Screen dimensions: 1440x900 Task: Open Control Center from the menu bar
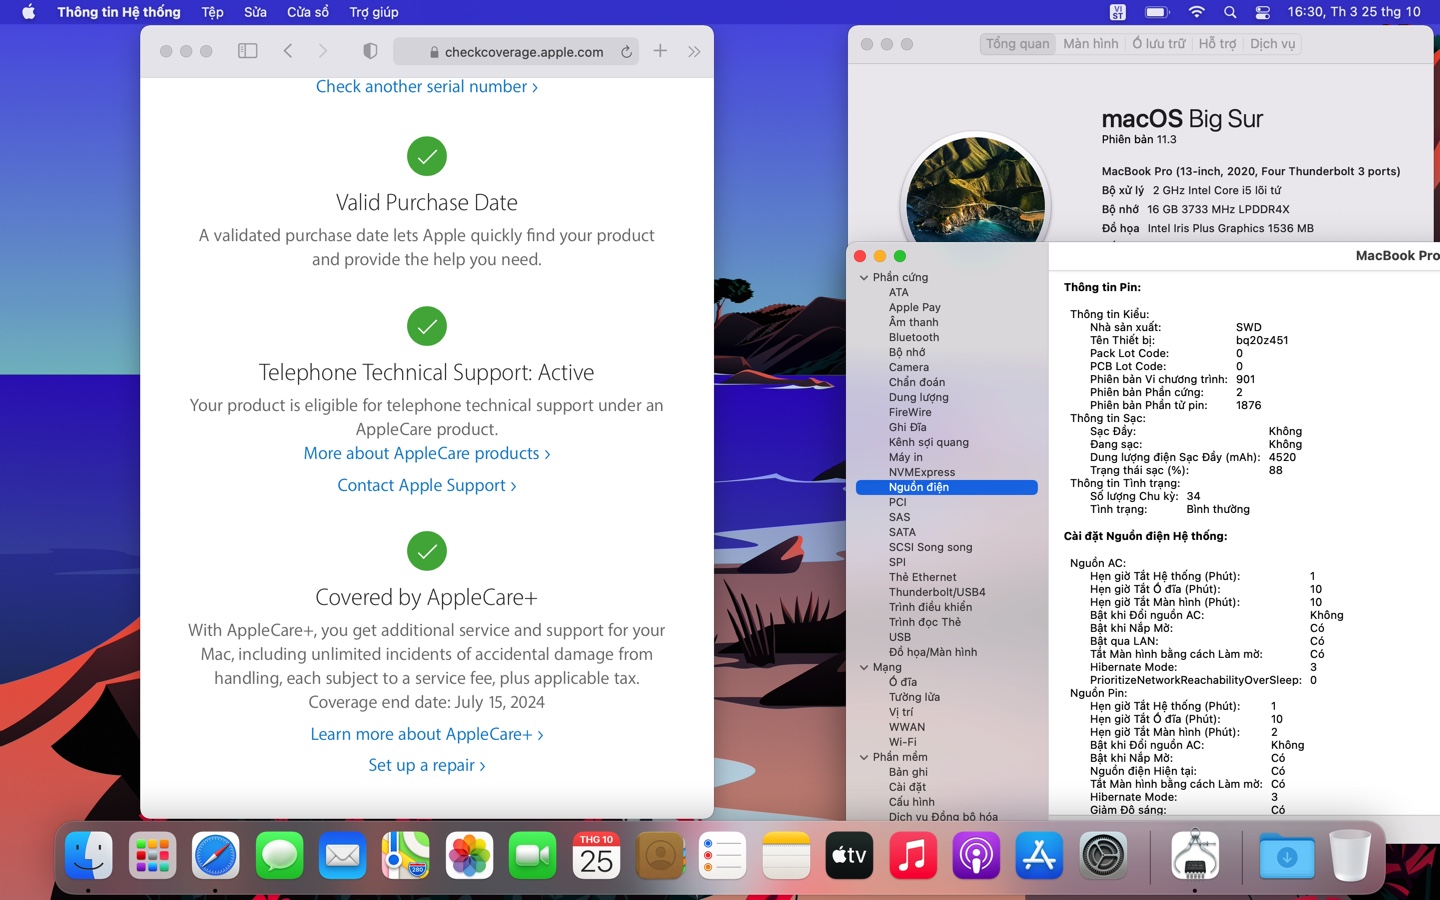1263,12
